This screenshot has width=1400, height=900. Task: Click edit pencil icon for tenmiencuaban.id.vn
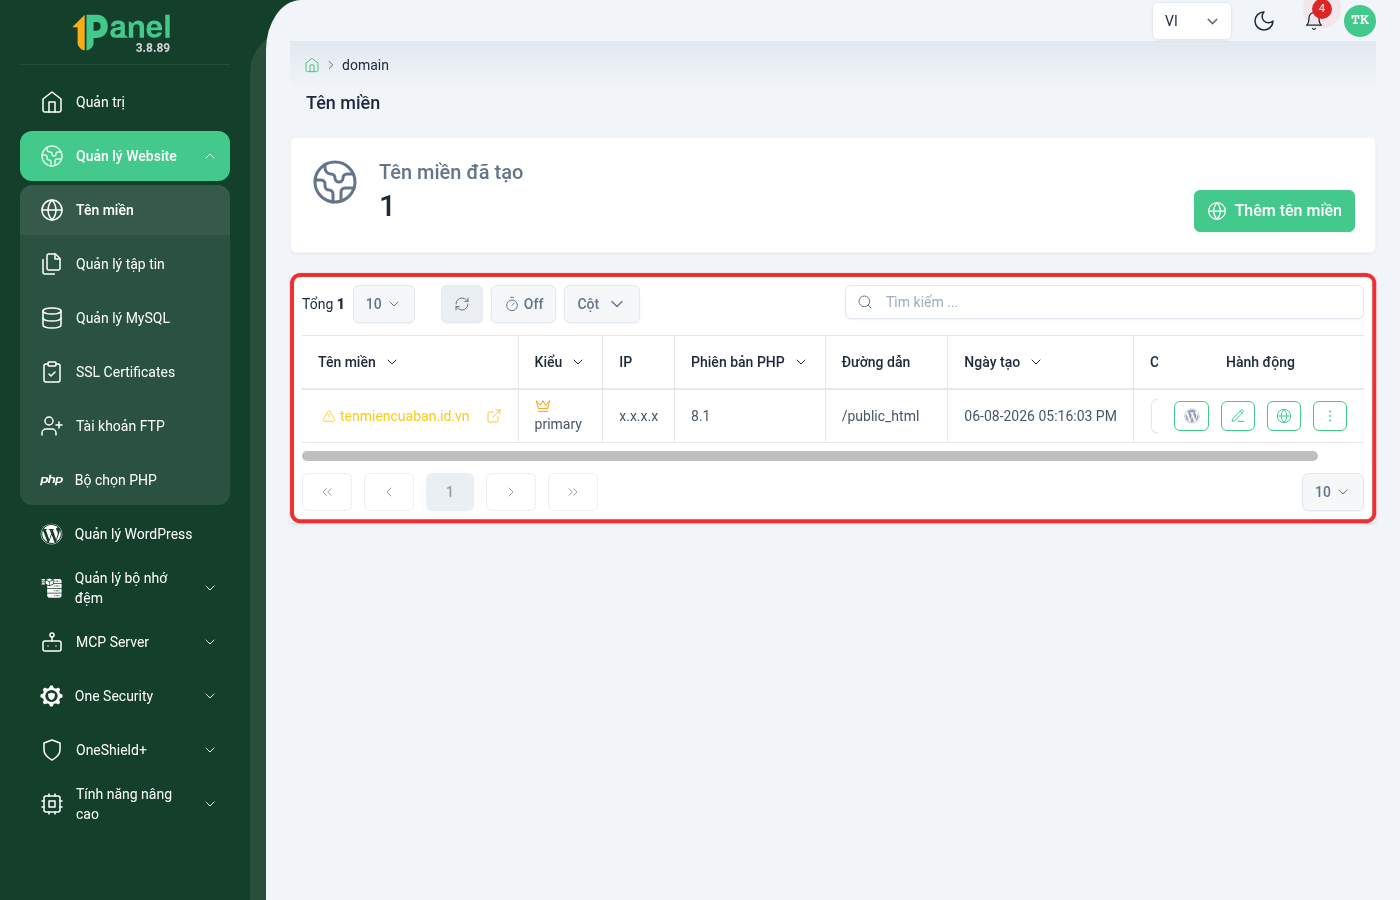point(1237,416)
